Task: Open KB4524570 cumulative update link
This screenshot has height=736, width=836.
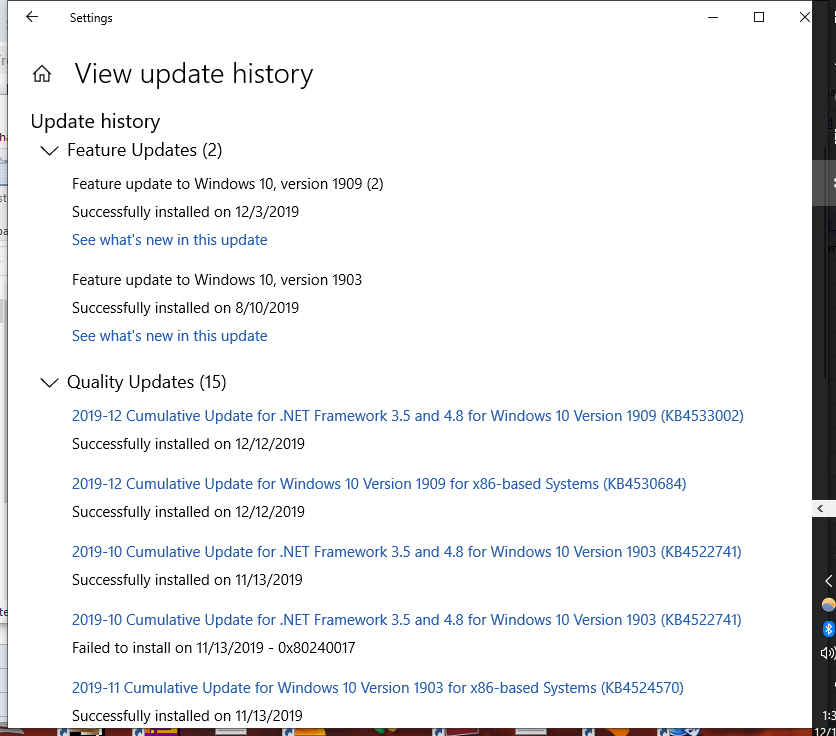Action: click(378, 688)
